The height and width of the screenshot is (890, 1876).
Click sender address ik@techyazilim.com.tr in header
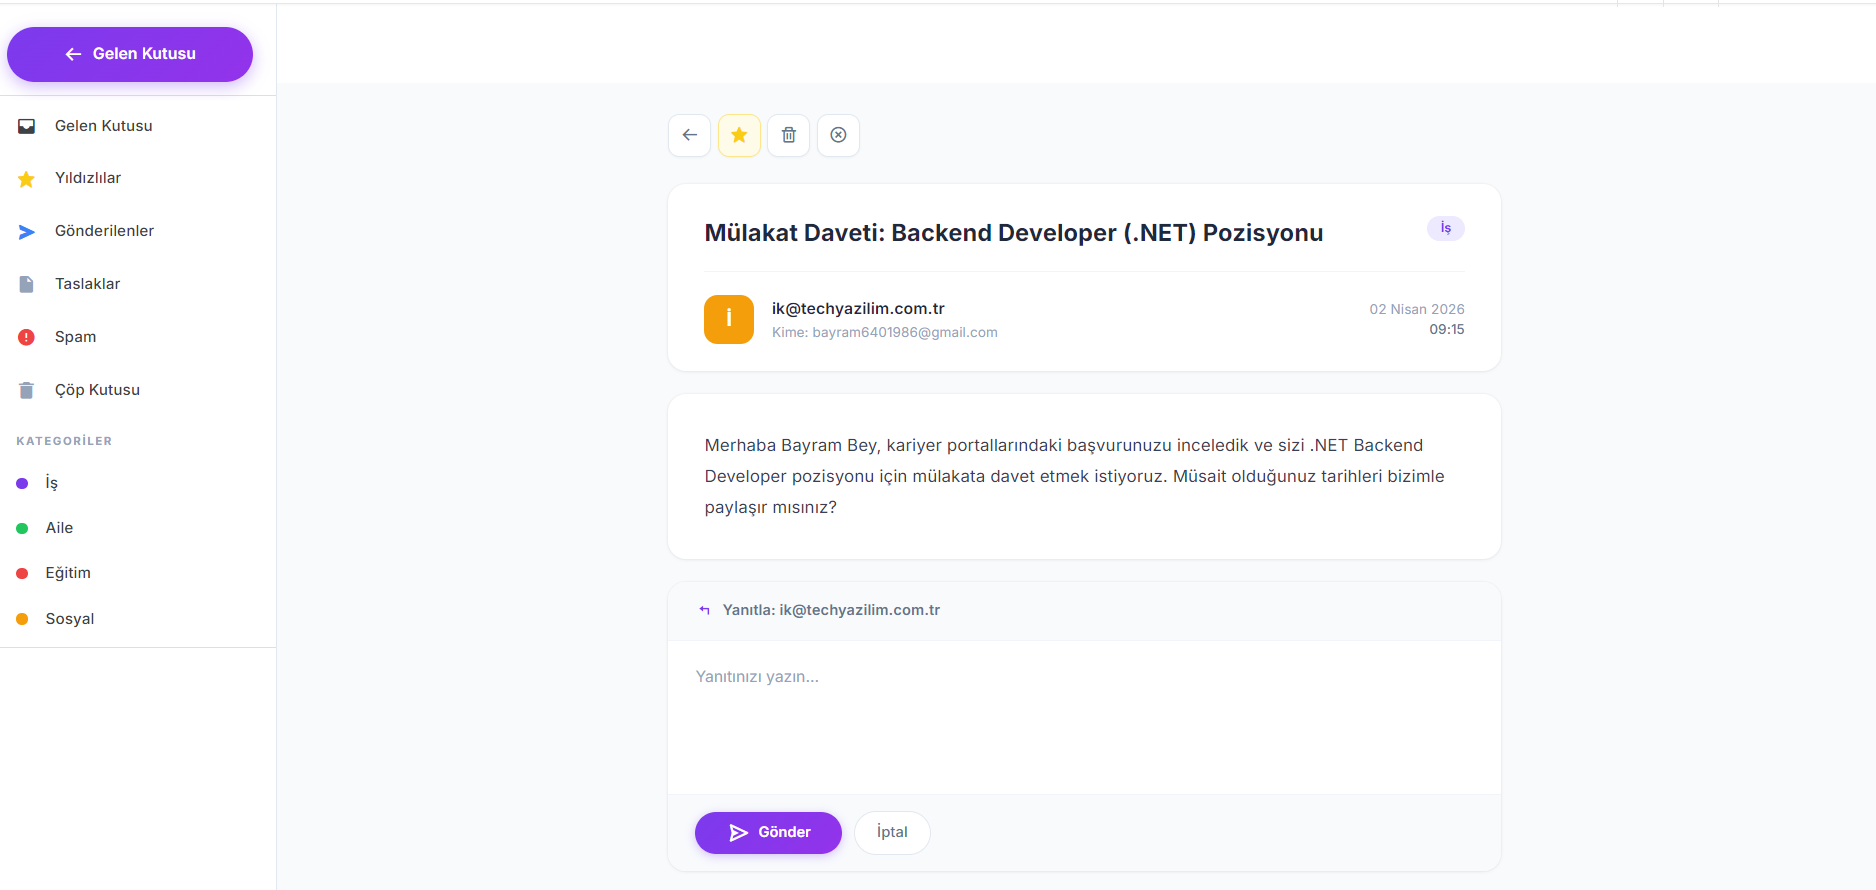(x=858, y=309)
